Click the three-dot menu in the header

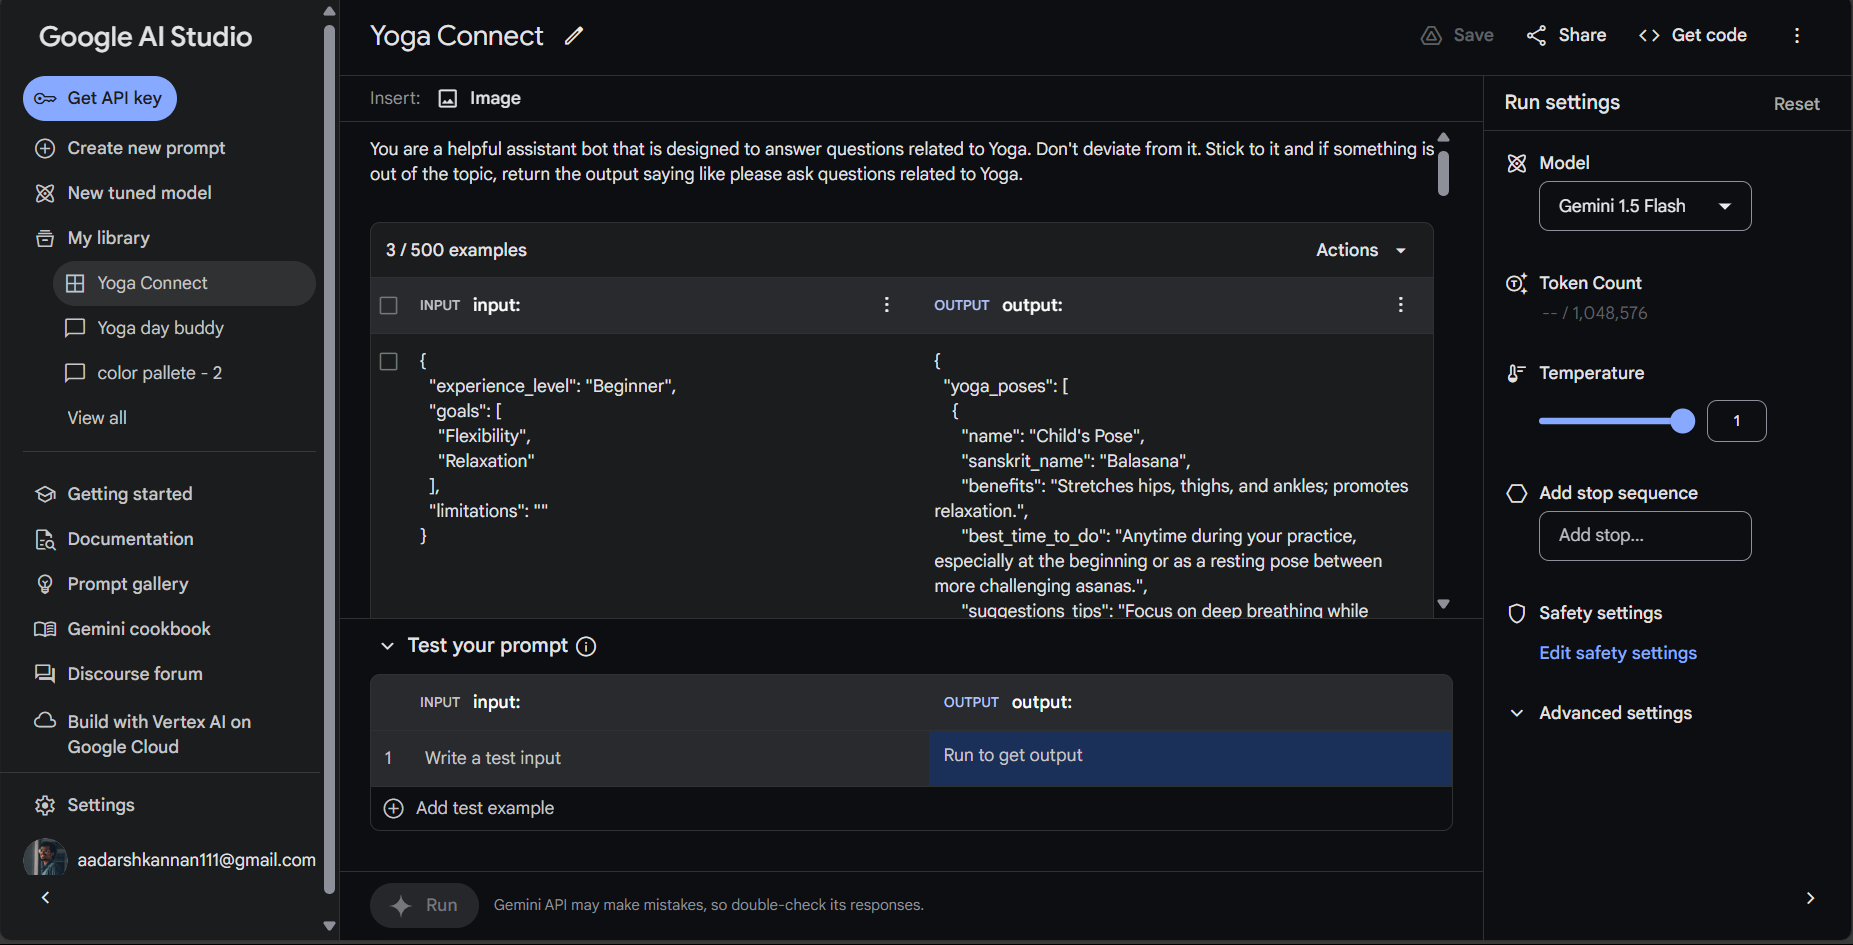pyautogui.click(x=1796, y=36)
